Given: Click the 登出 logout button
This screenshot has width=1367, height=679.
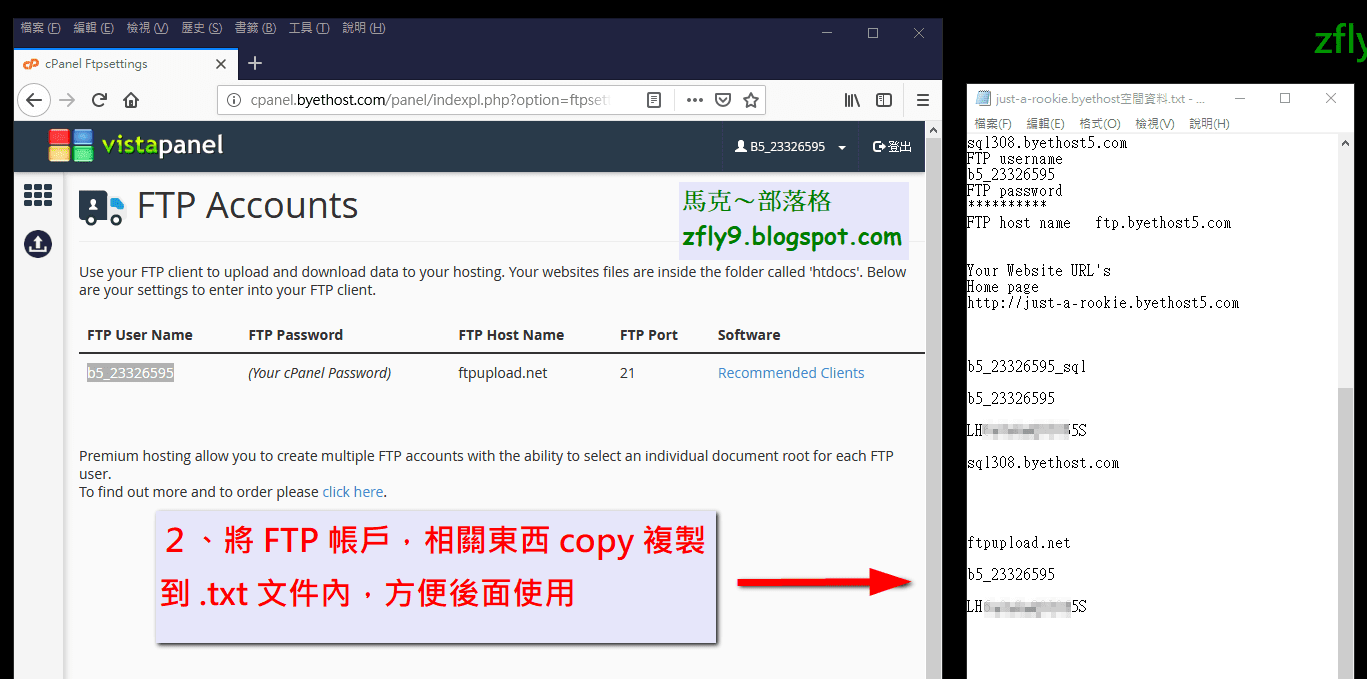Looking at the screenshot, I should pyautogui.click(x=891, y=146).
